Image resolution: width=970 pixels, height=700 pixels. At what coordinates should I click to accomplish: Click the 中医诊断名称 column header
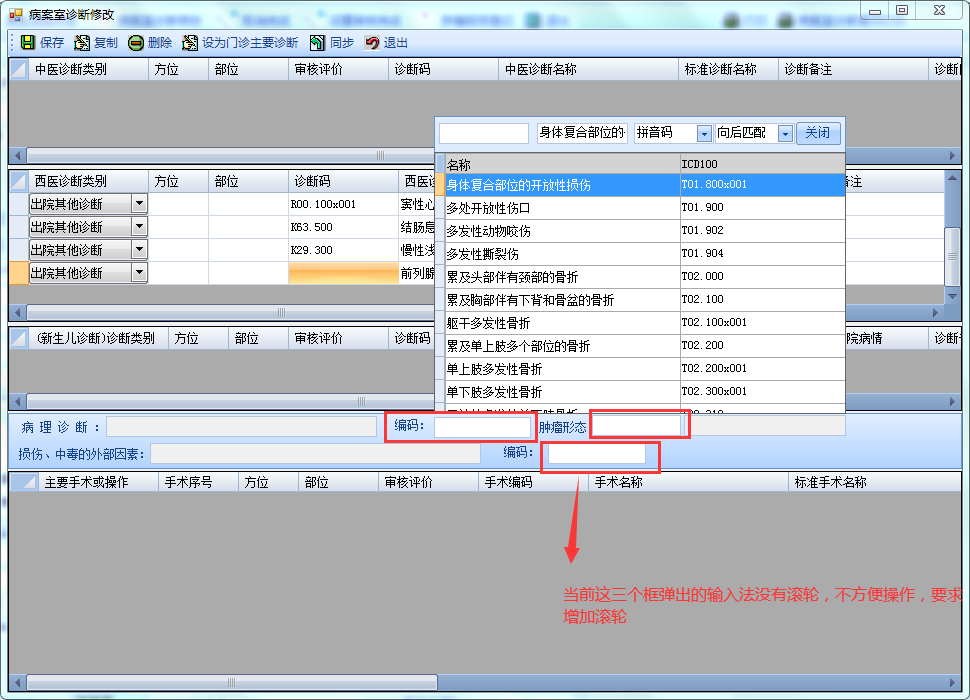pos(588,69)
